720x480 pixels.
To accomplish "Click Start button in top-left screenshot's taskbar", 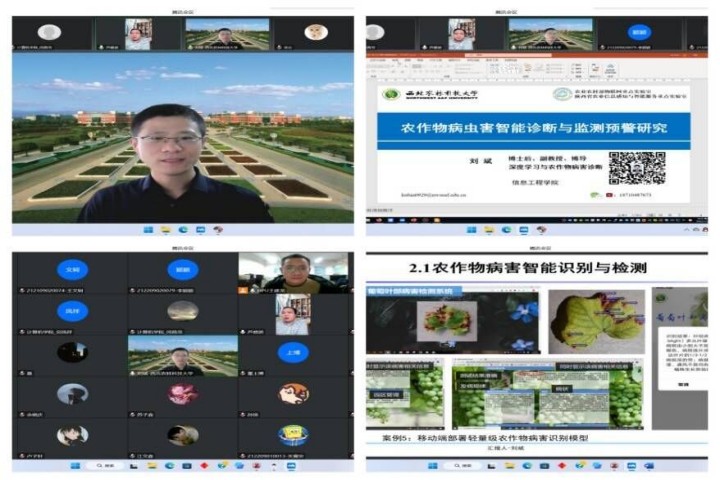I will pyautogui.click(x=149, y=229).
